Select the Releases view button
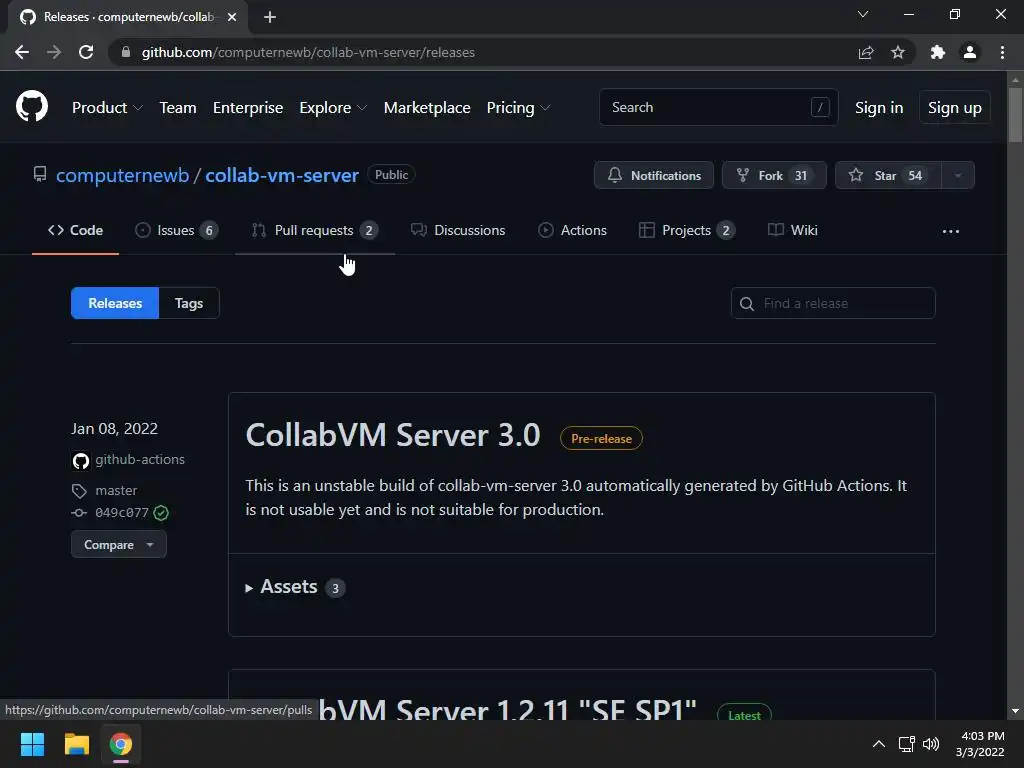This screenshot has width=1024, height=768. (x=115, y=303)
